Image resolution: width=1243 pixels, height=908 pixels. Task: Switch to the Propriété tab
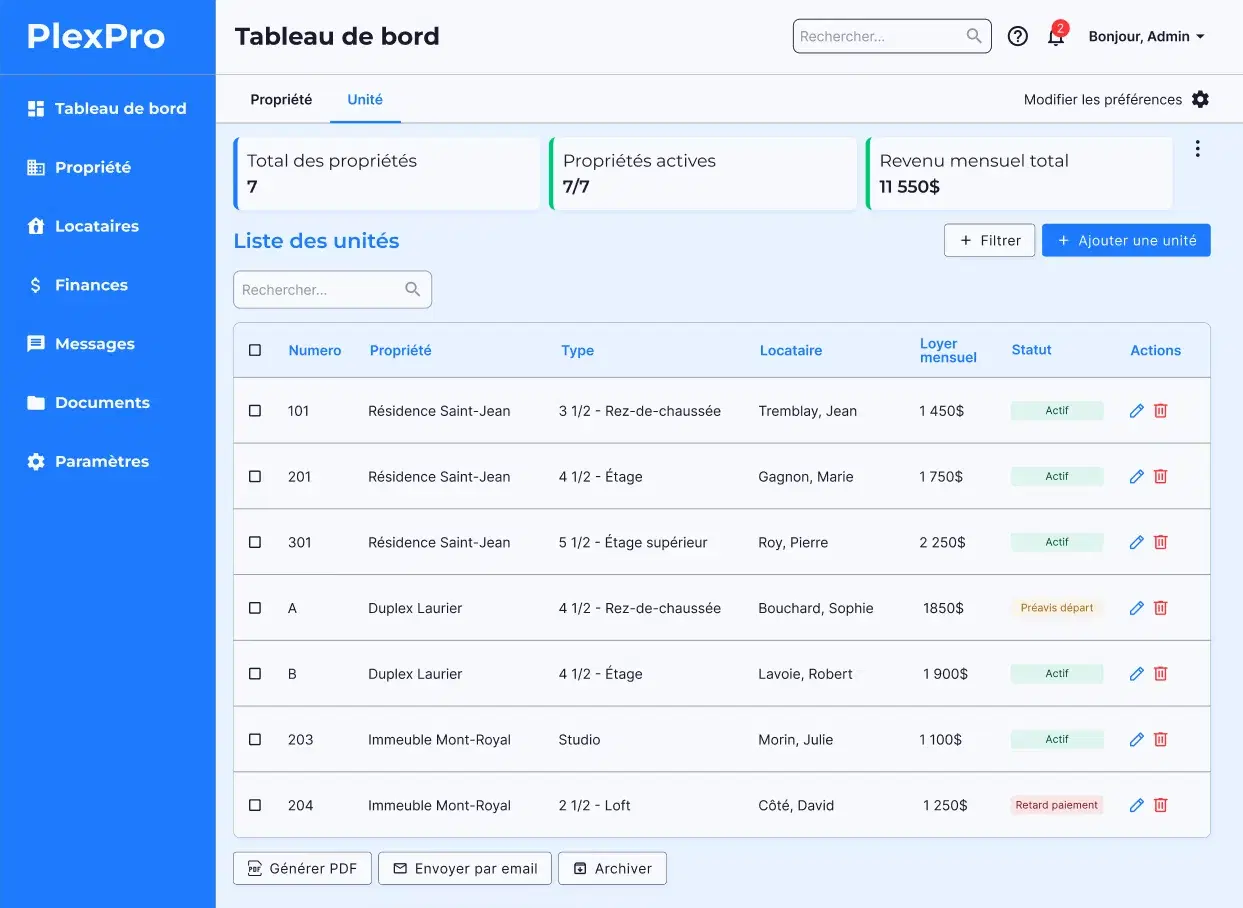(281, 100)
